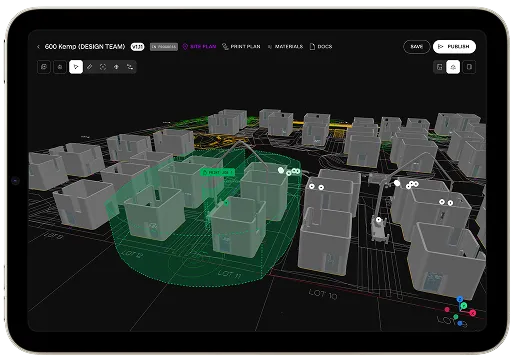
Task: Select the pointer selection tool
Action: 76,67
